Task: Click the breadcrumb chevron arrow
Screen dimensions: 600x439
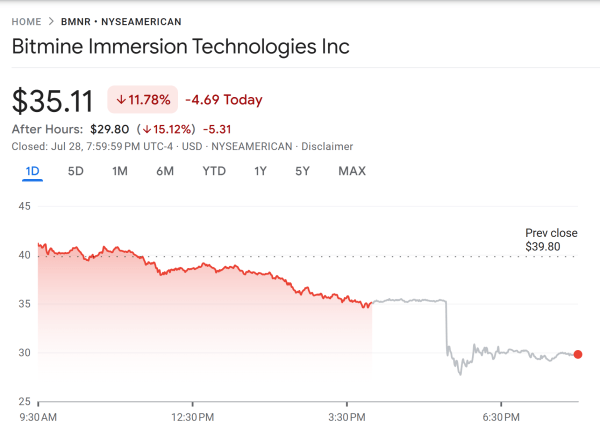Action: (50, 21)
